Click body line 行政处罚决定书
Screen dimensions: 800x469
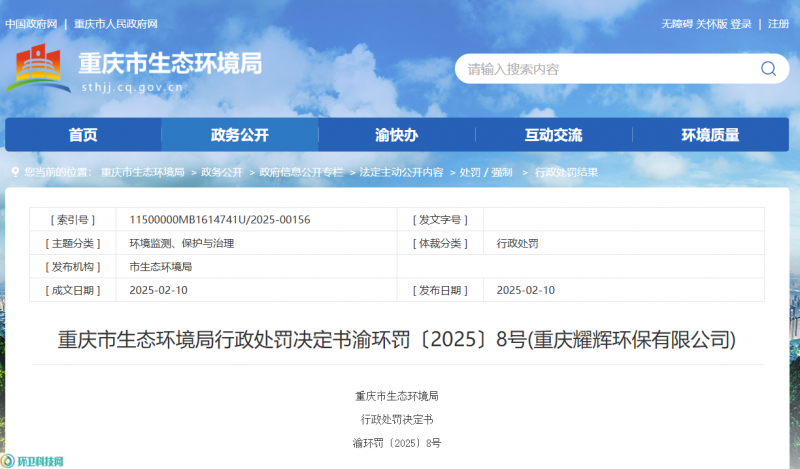[x=397, y=419]
